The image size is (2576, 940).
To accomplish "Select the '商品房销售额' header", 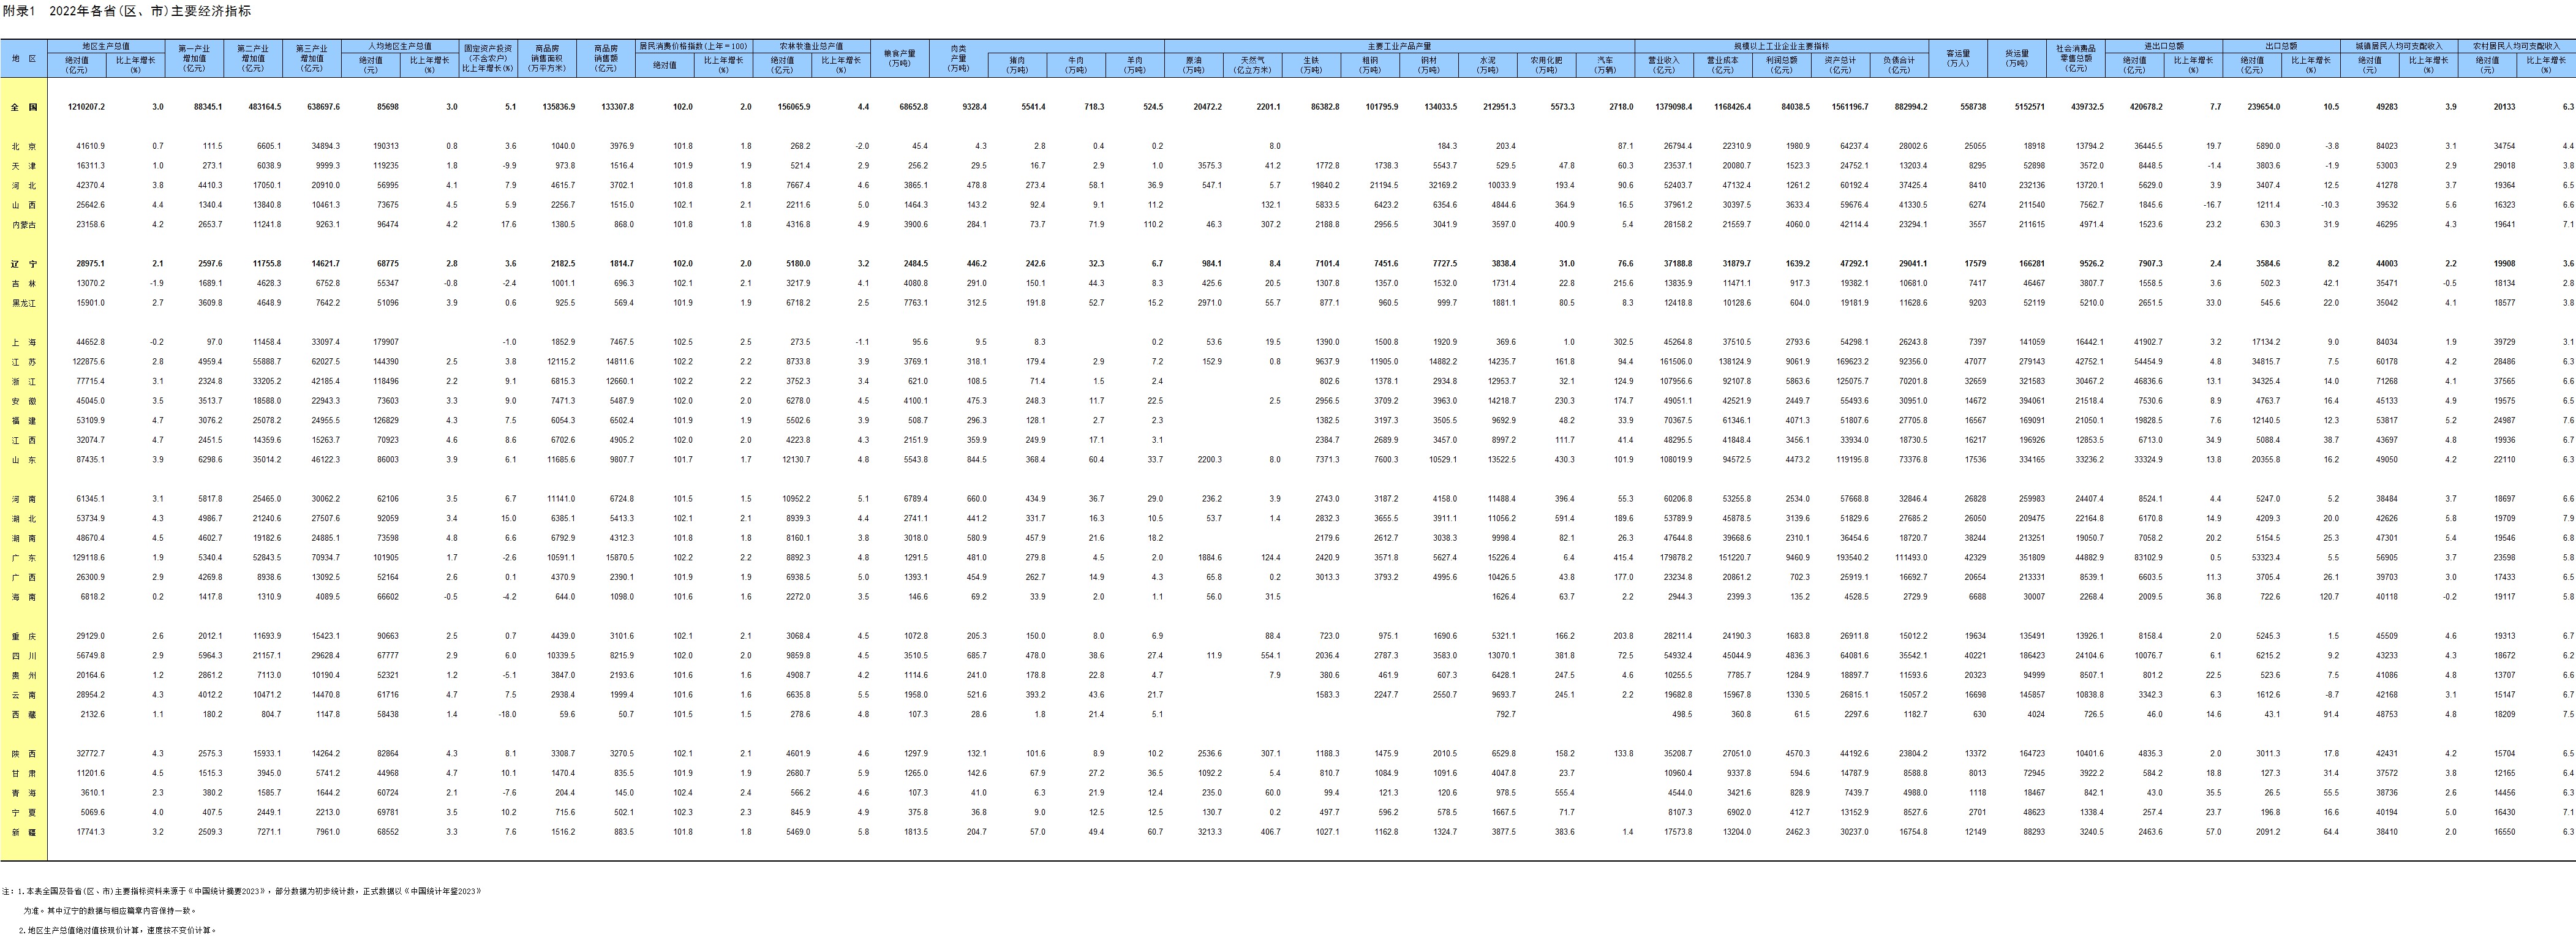I will pos(606,59).
